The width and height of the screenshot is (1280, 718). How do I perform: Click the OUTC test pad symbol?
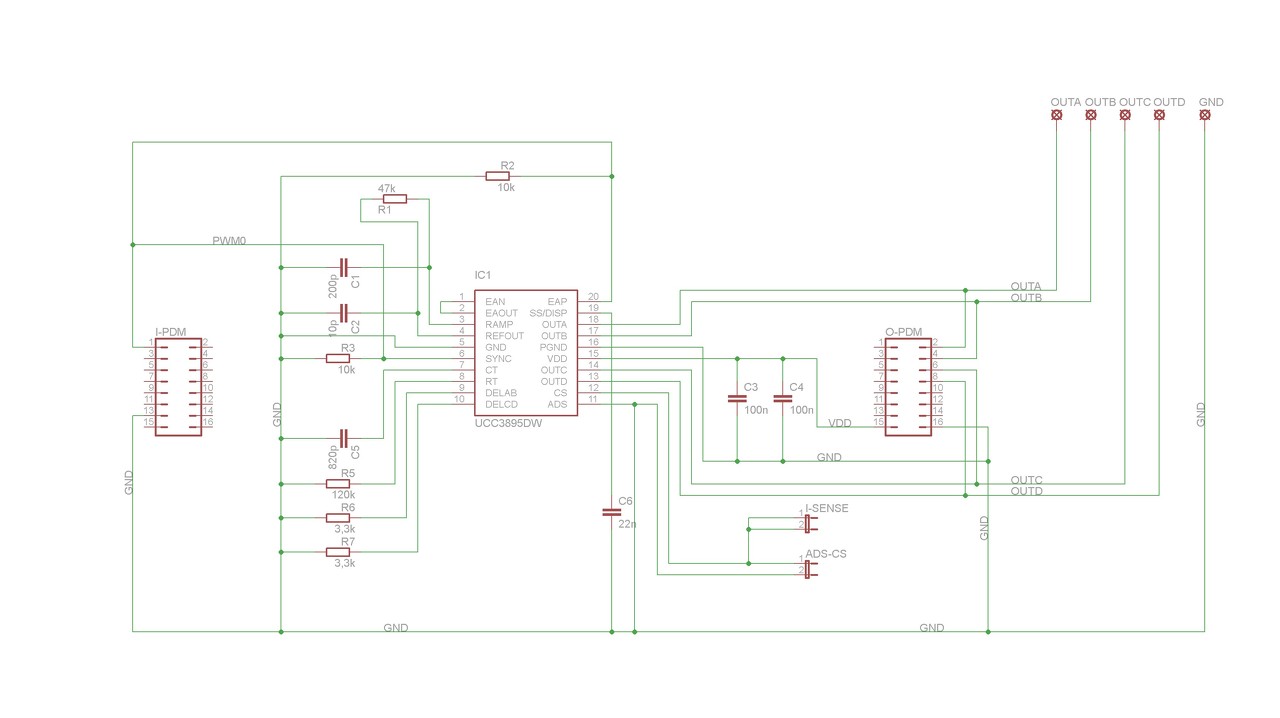coord(1125,115)
